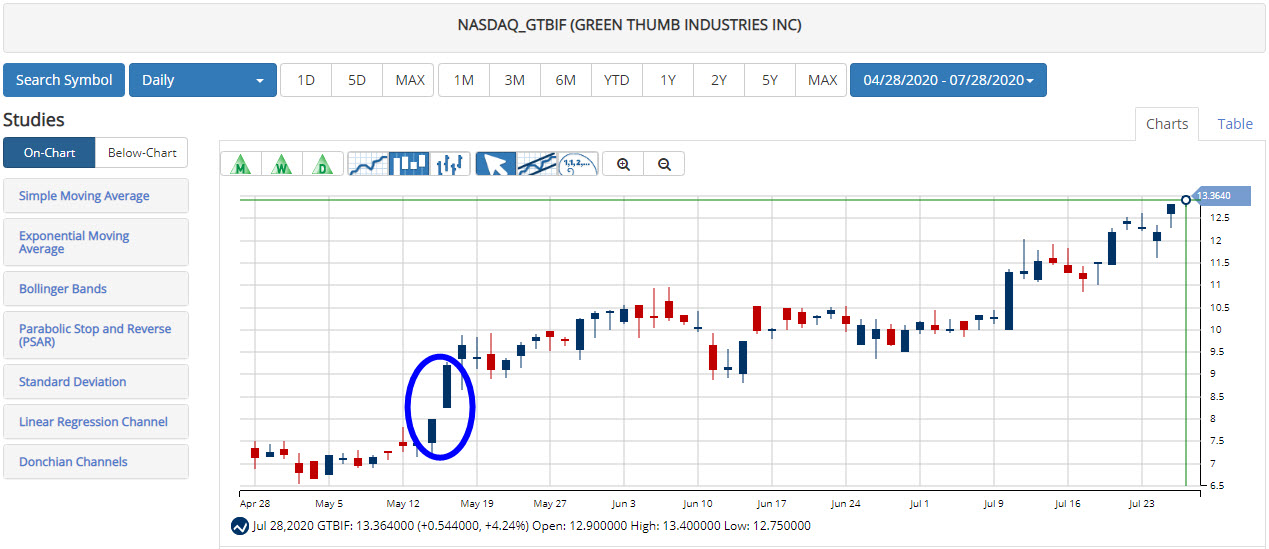Screen dimensions: 1269x549
Task: Select the Below-Chart studies tab
Action: (142, 153)
